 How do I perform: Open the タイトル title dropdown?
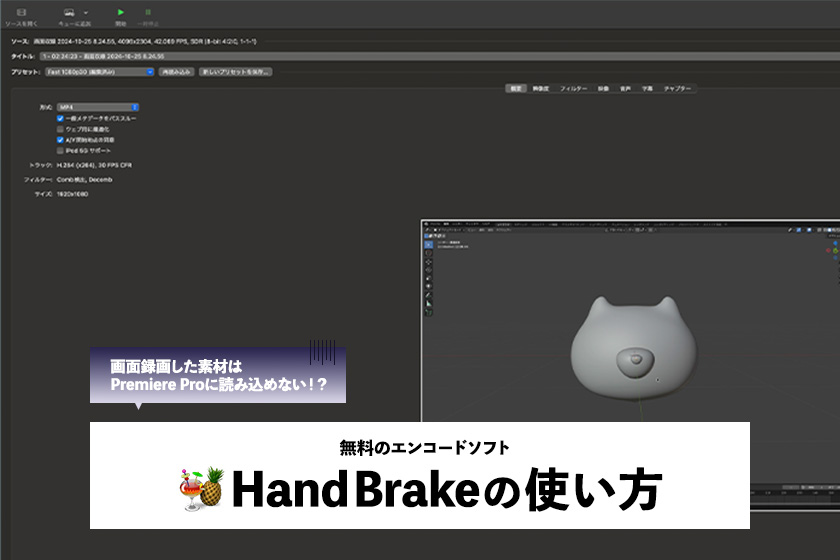tap(439, 56)
